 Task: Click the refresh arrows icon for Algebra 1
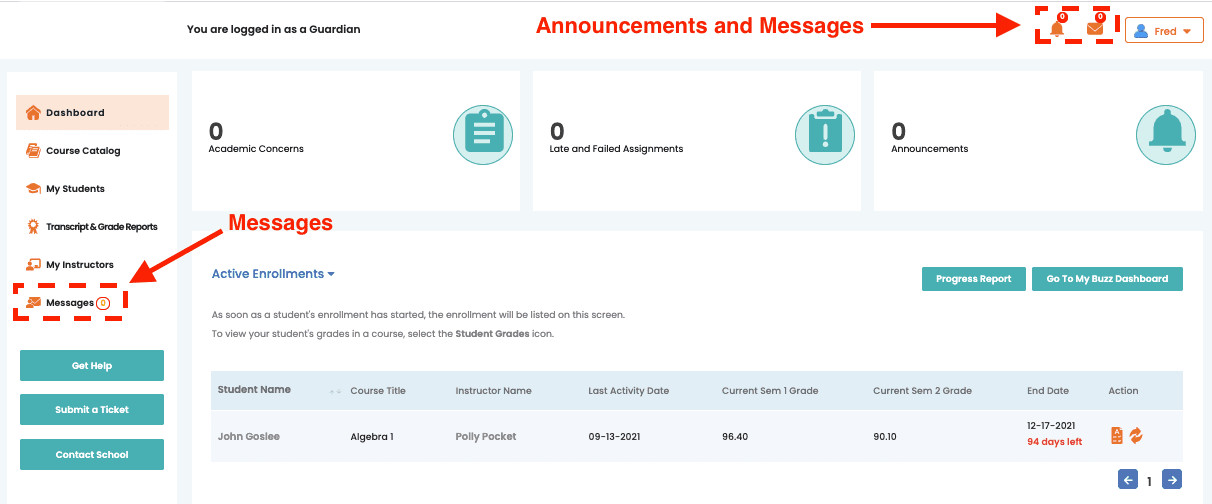coord(1136,435)
